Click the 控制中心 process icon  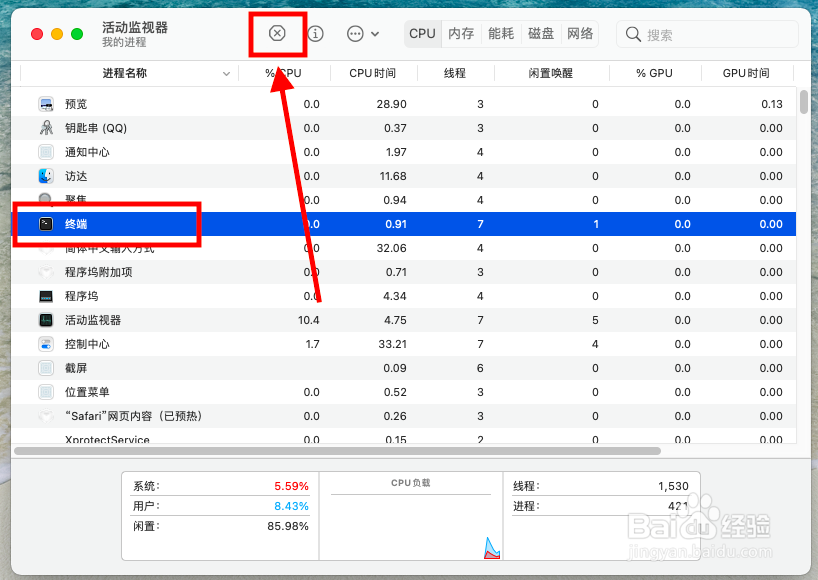click(44, 344)
